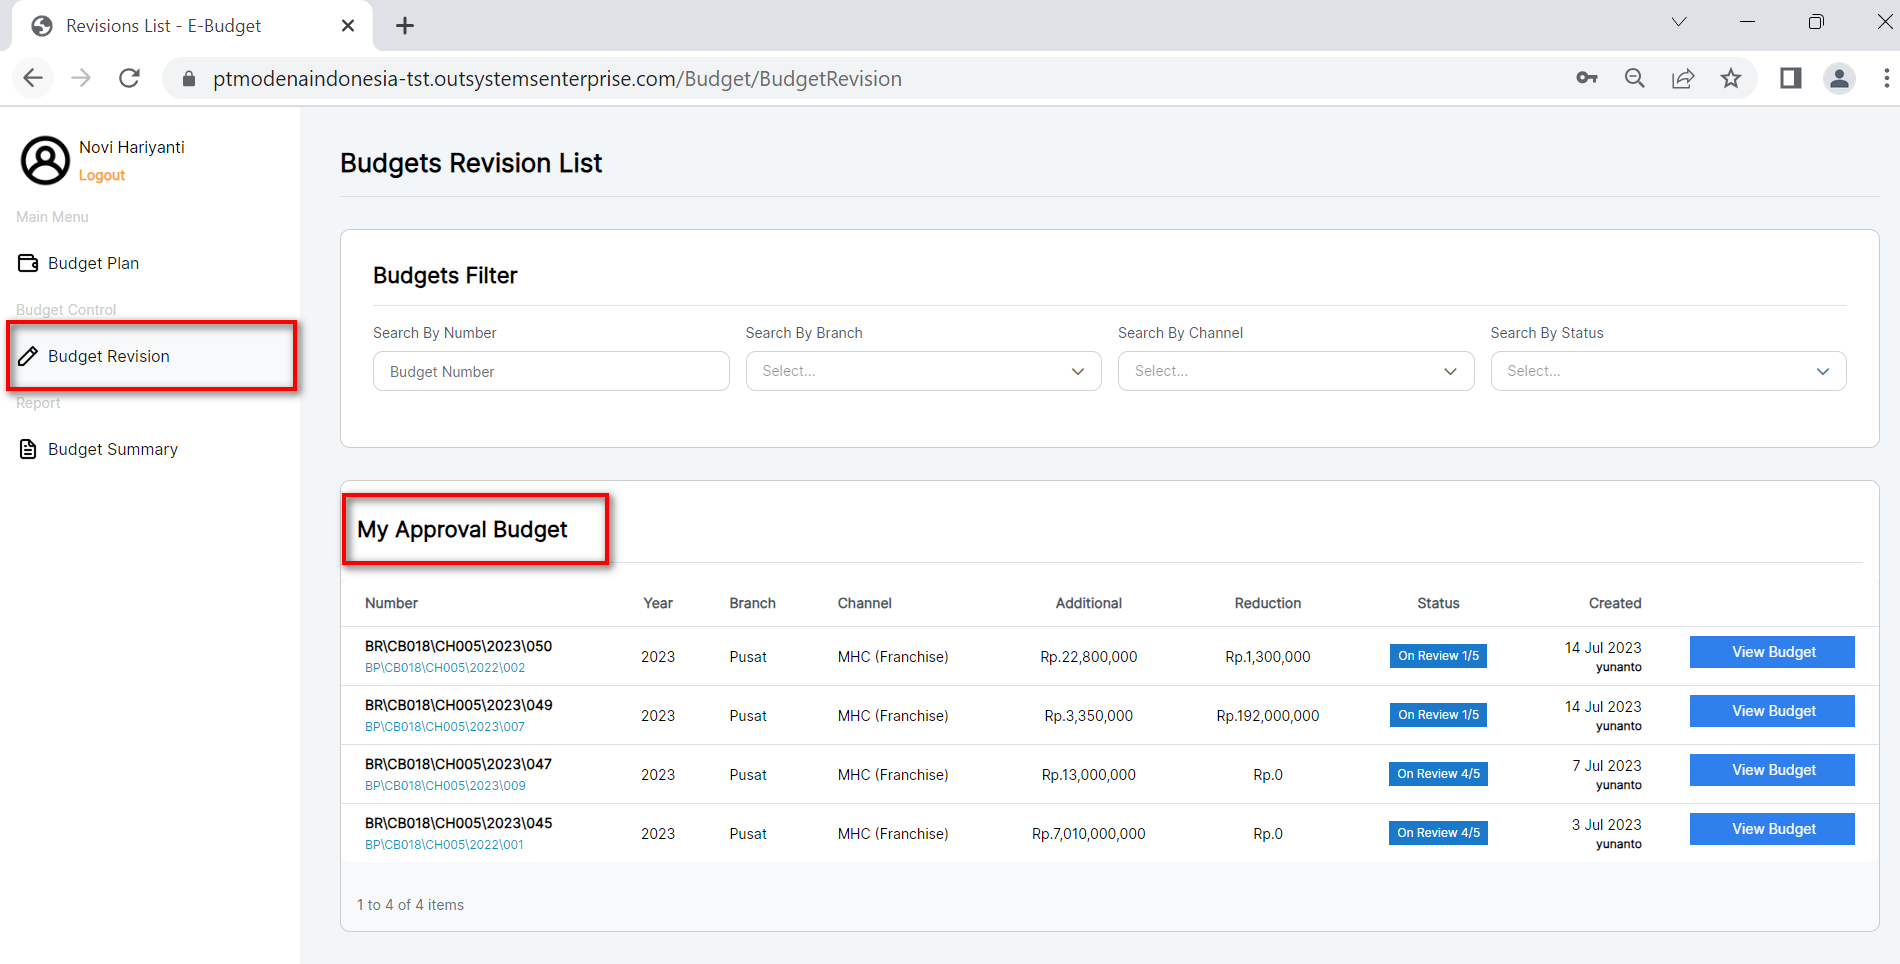Open the browser zoom magnifier icon

pos(1635,78)
